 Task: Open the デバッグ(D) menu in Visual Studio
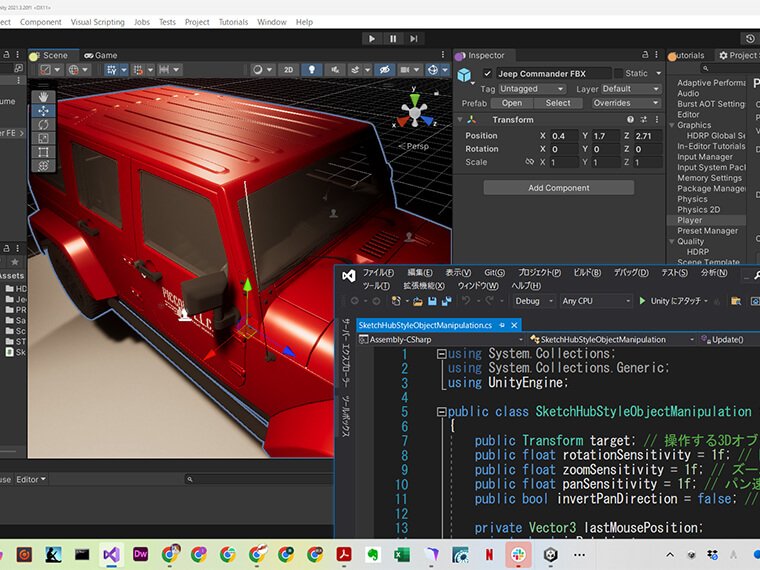[631, 273]
